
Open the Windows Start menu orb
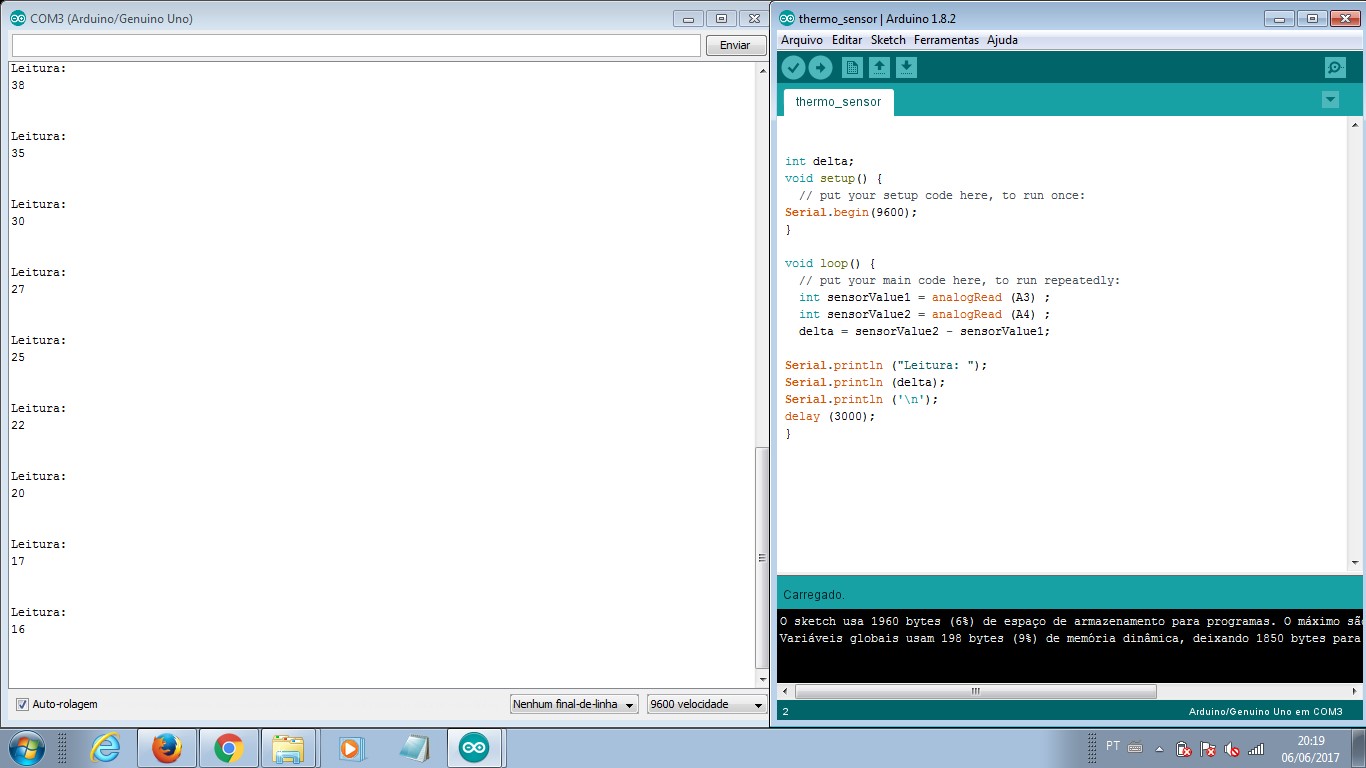point(26,747)
